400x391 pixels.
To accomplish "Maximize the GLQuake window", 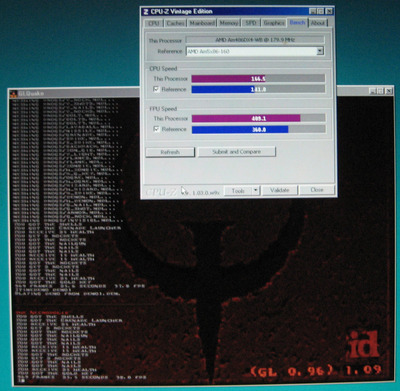I will click(x=381, y=91).
